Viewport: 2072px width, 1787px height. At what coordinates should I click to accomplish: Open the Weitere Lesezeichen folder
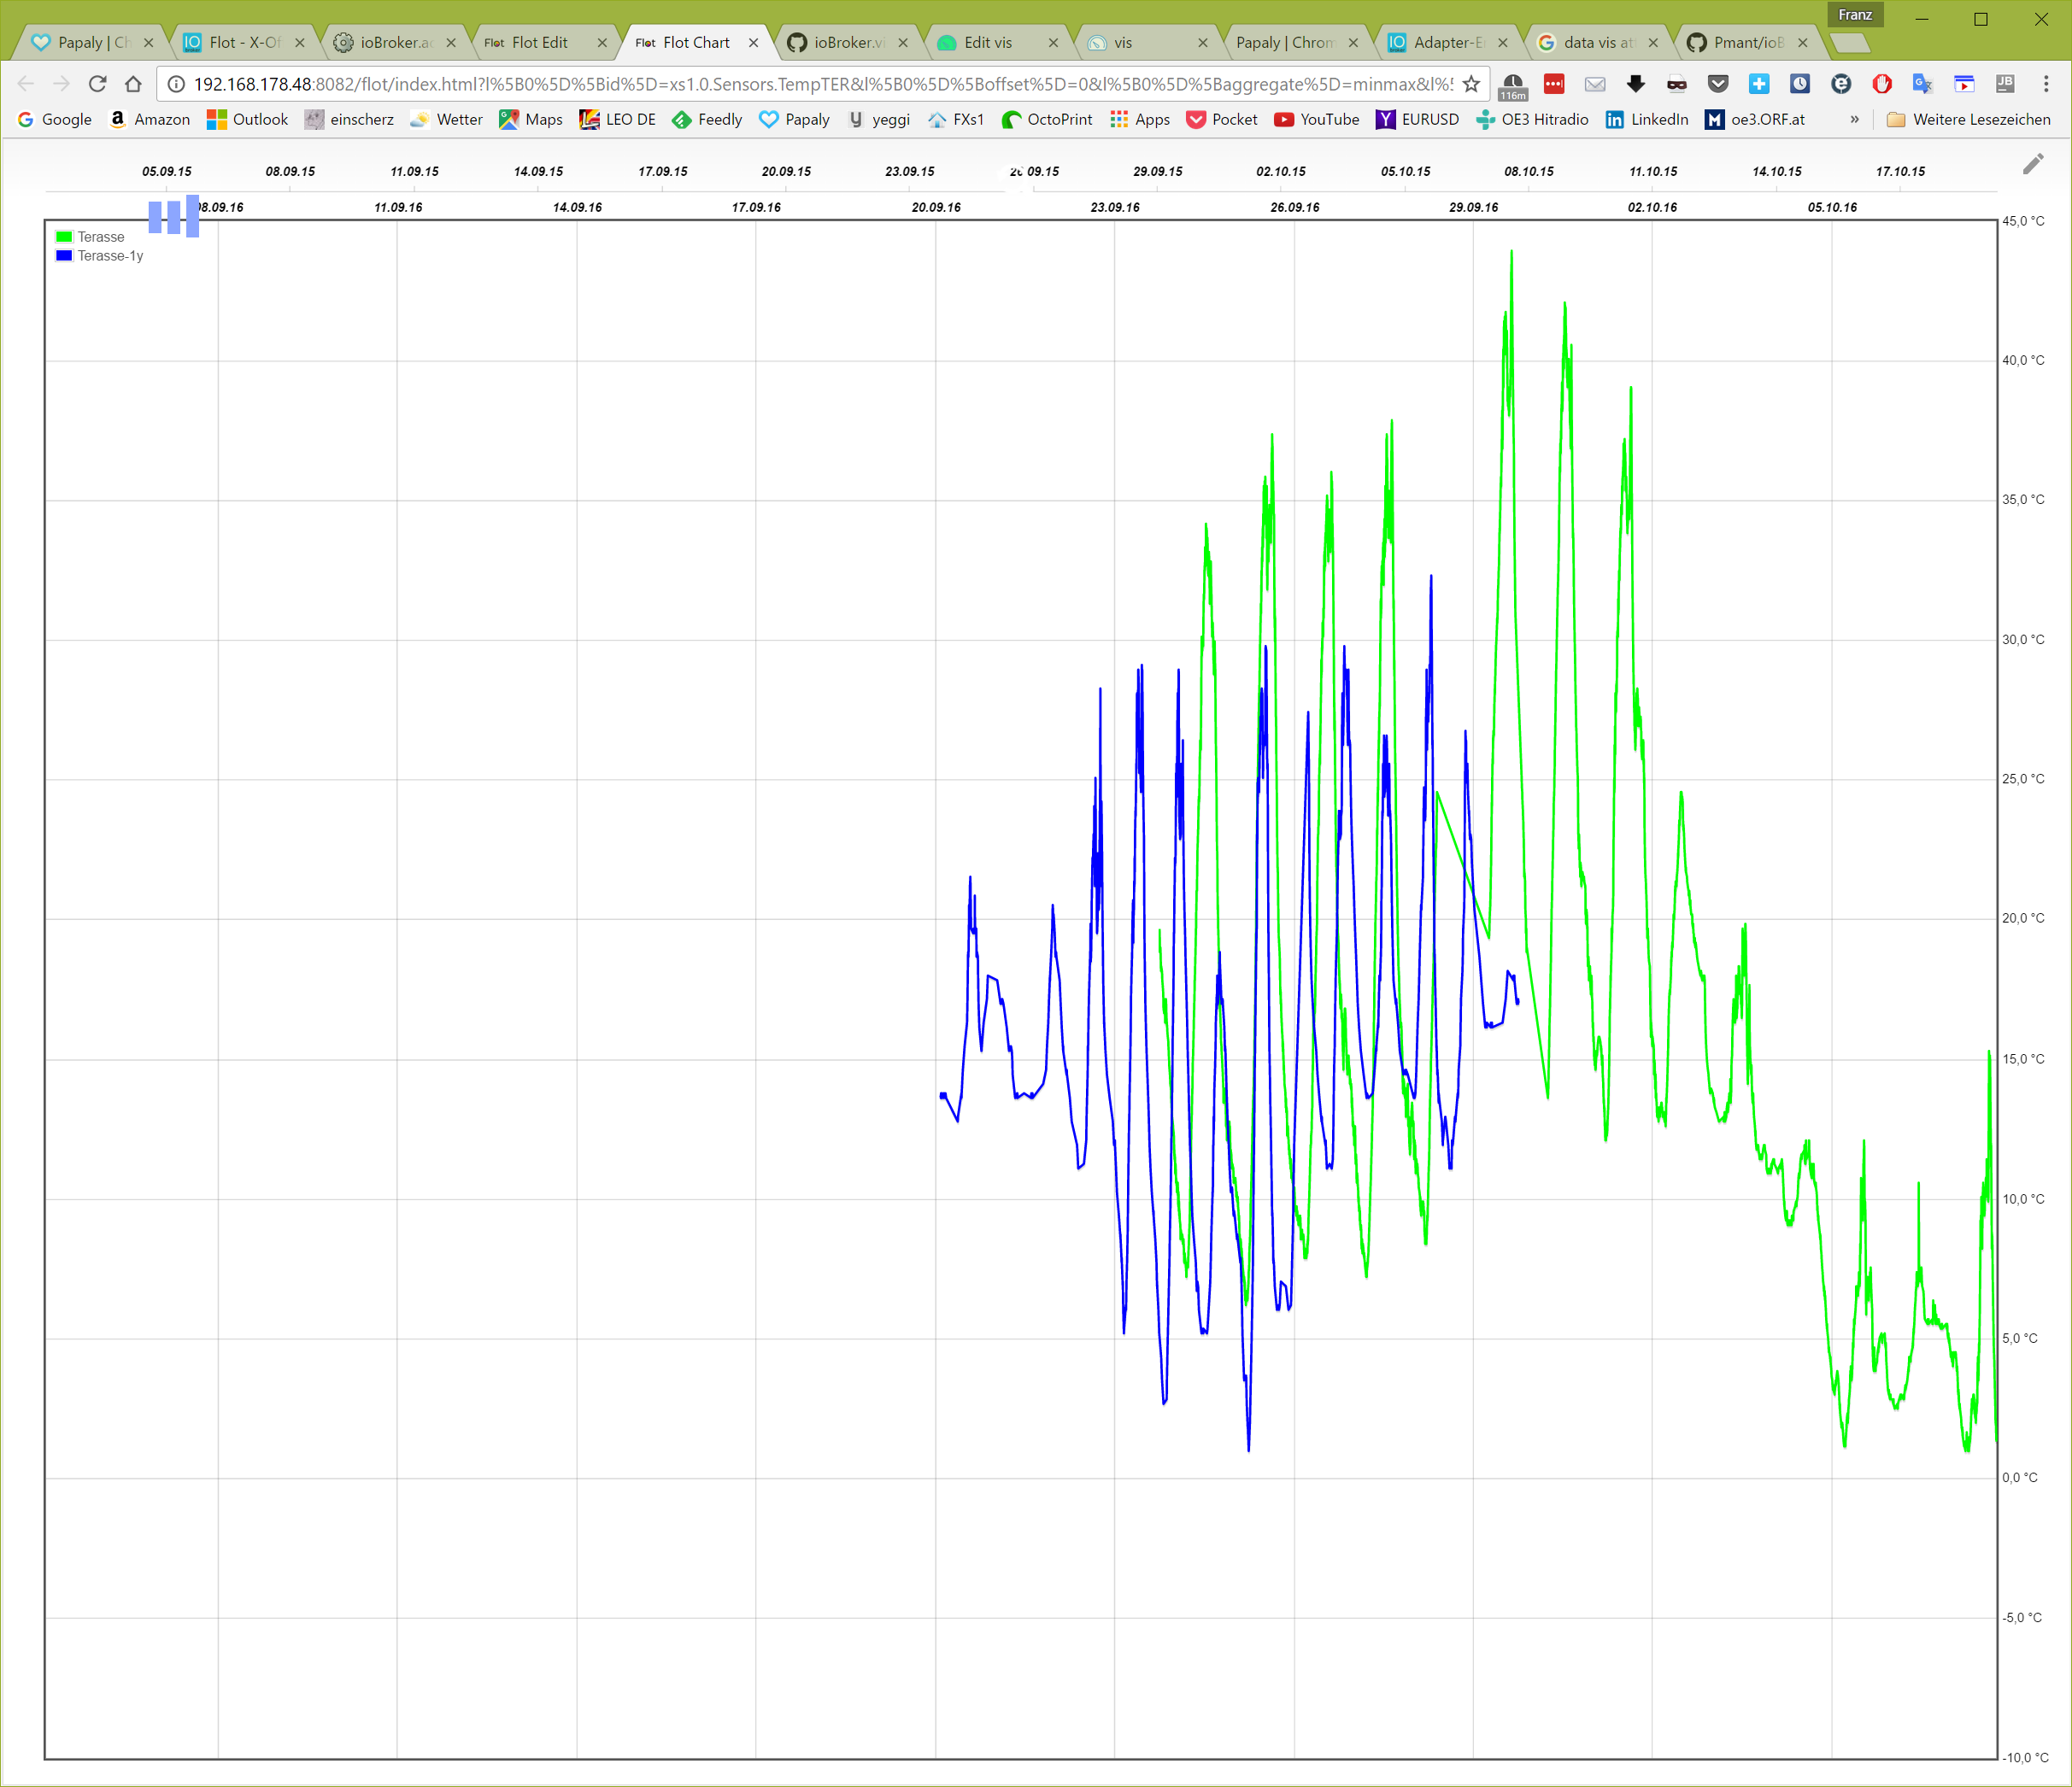point(1968,119)
